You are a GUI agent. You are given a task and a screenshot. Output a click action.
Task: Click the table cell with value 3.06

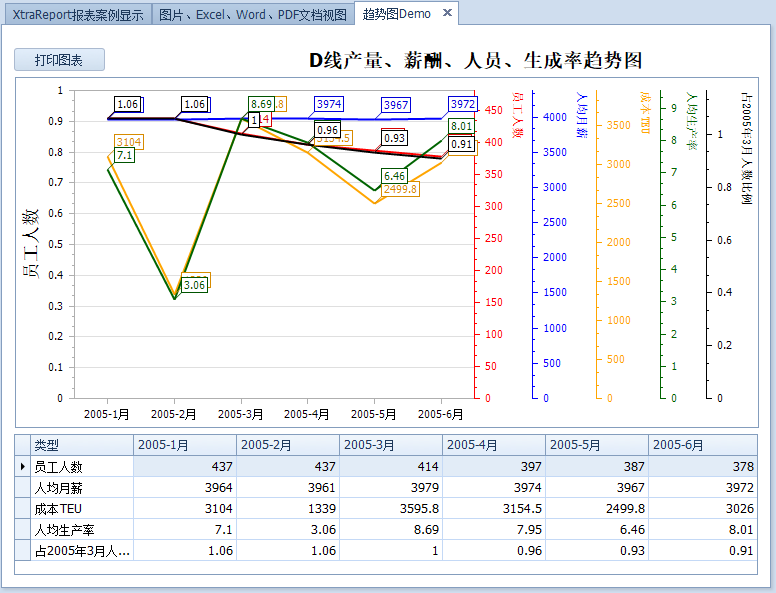288,530
